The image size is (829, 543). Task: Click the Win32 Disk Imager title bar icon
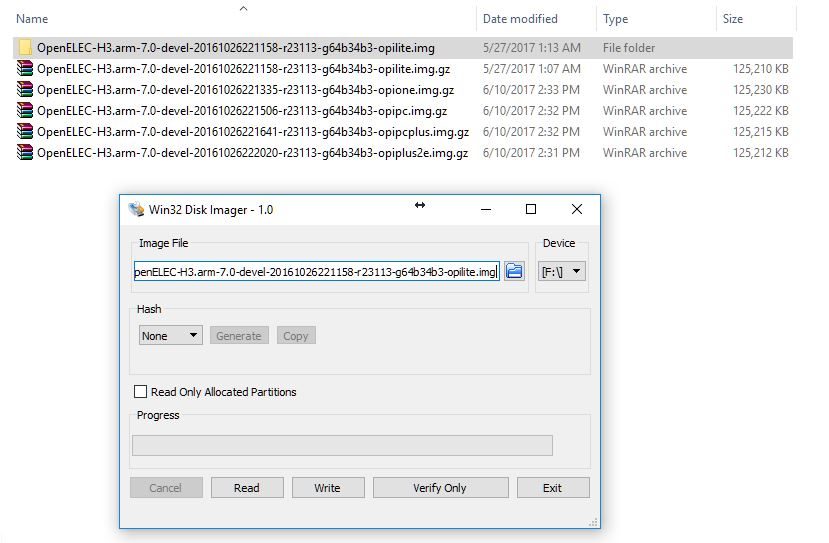pyautogui.click(x=136, y=209)
